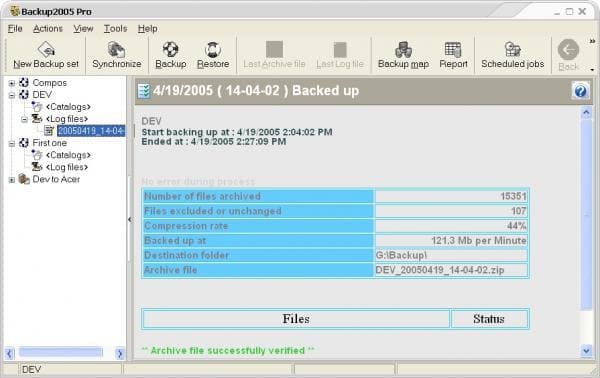The width and height of the screenshot is (600, 378).
Task: Open the Actions menu
Action: pyautogui.click(x=47, y=29)
